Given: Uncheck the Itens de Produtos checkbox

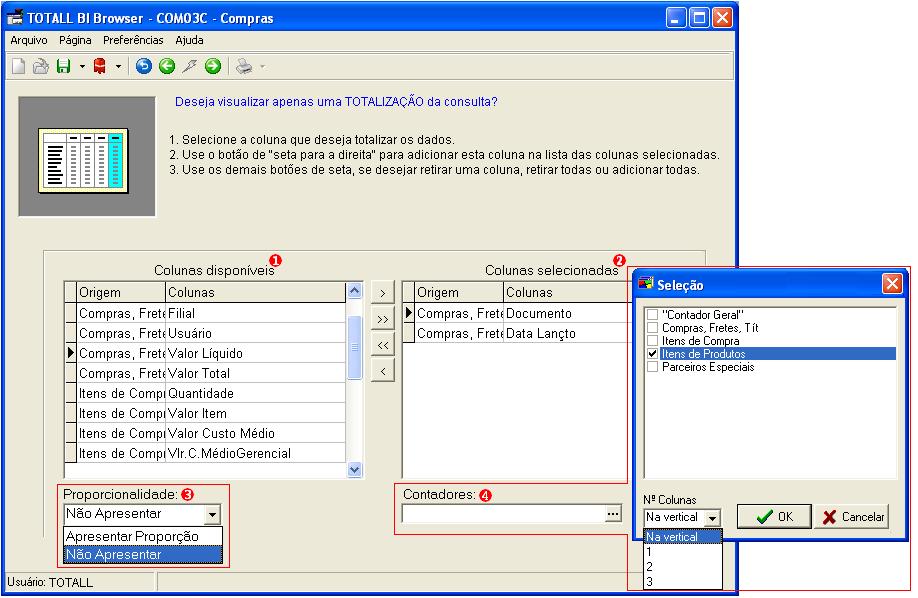Looking at the screenshot, I should coord(652,354).
